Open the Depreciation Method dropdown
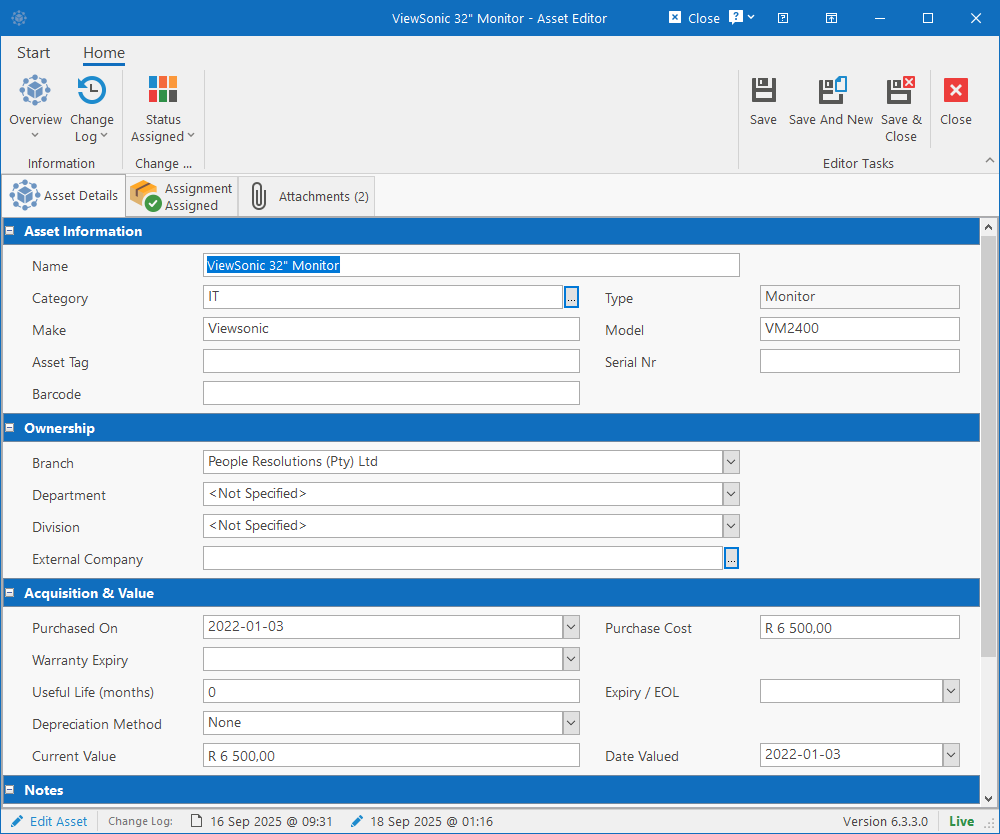Screen dimensions: 1000x834 [x=571, y=723]
